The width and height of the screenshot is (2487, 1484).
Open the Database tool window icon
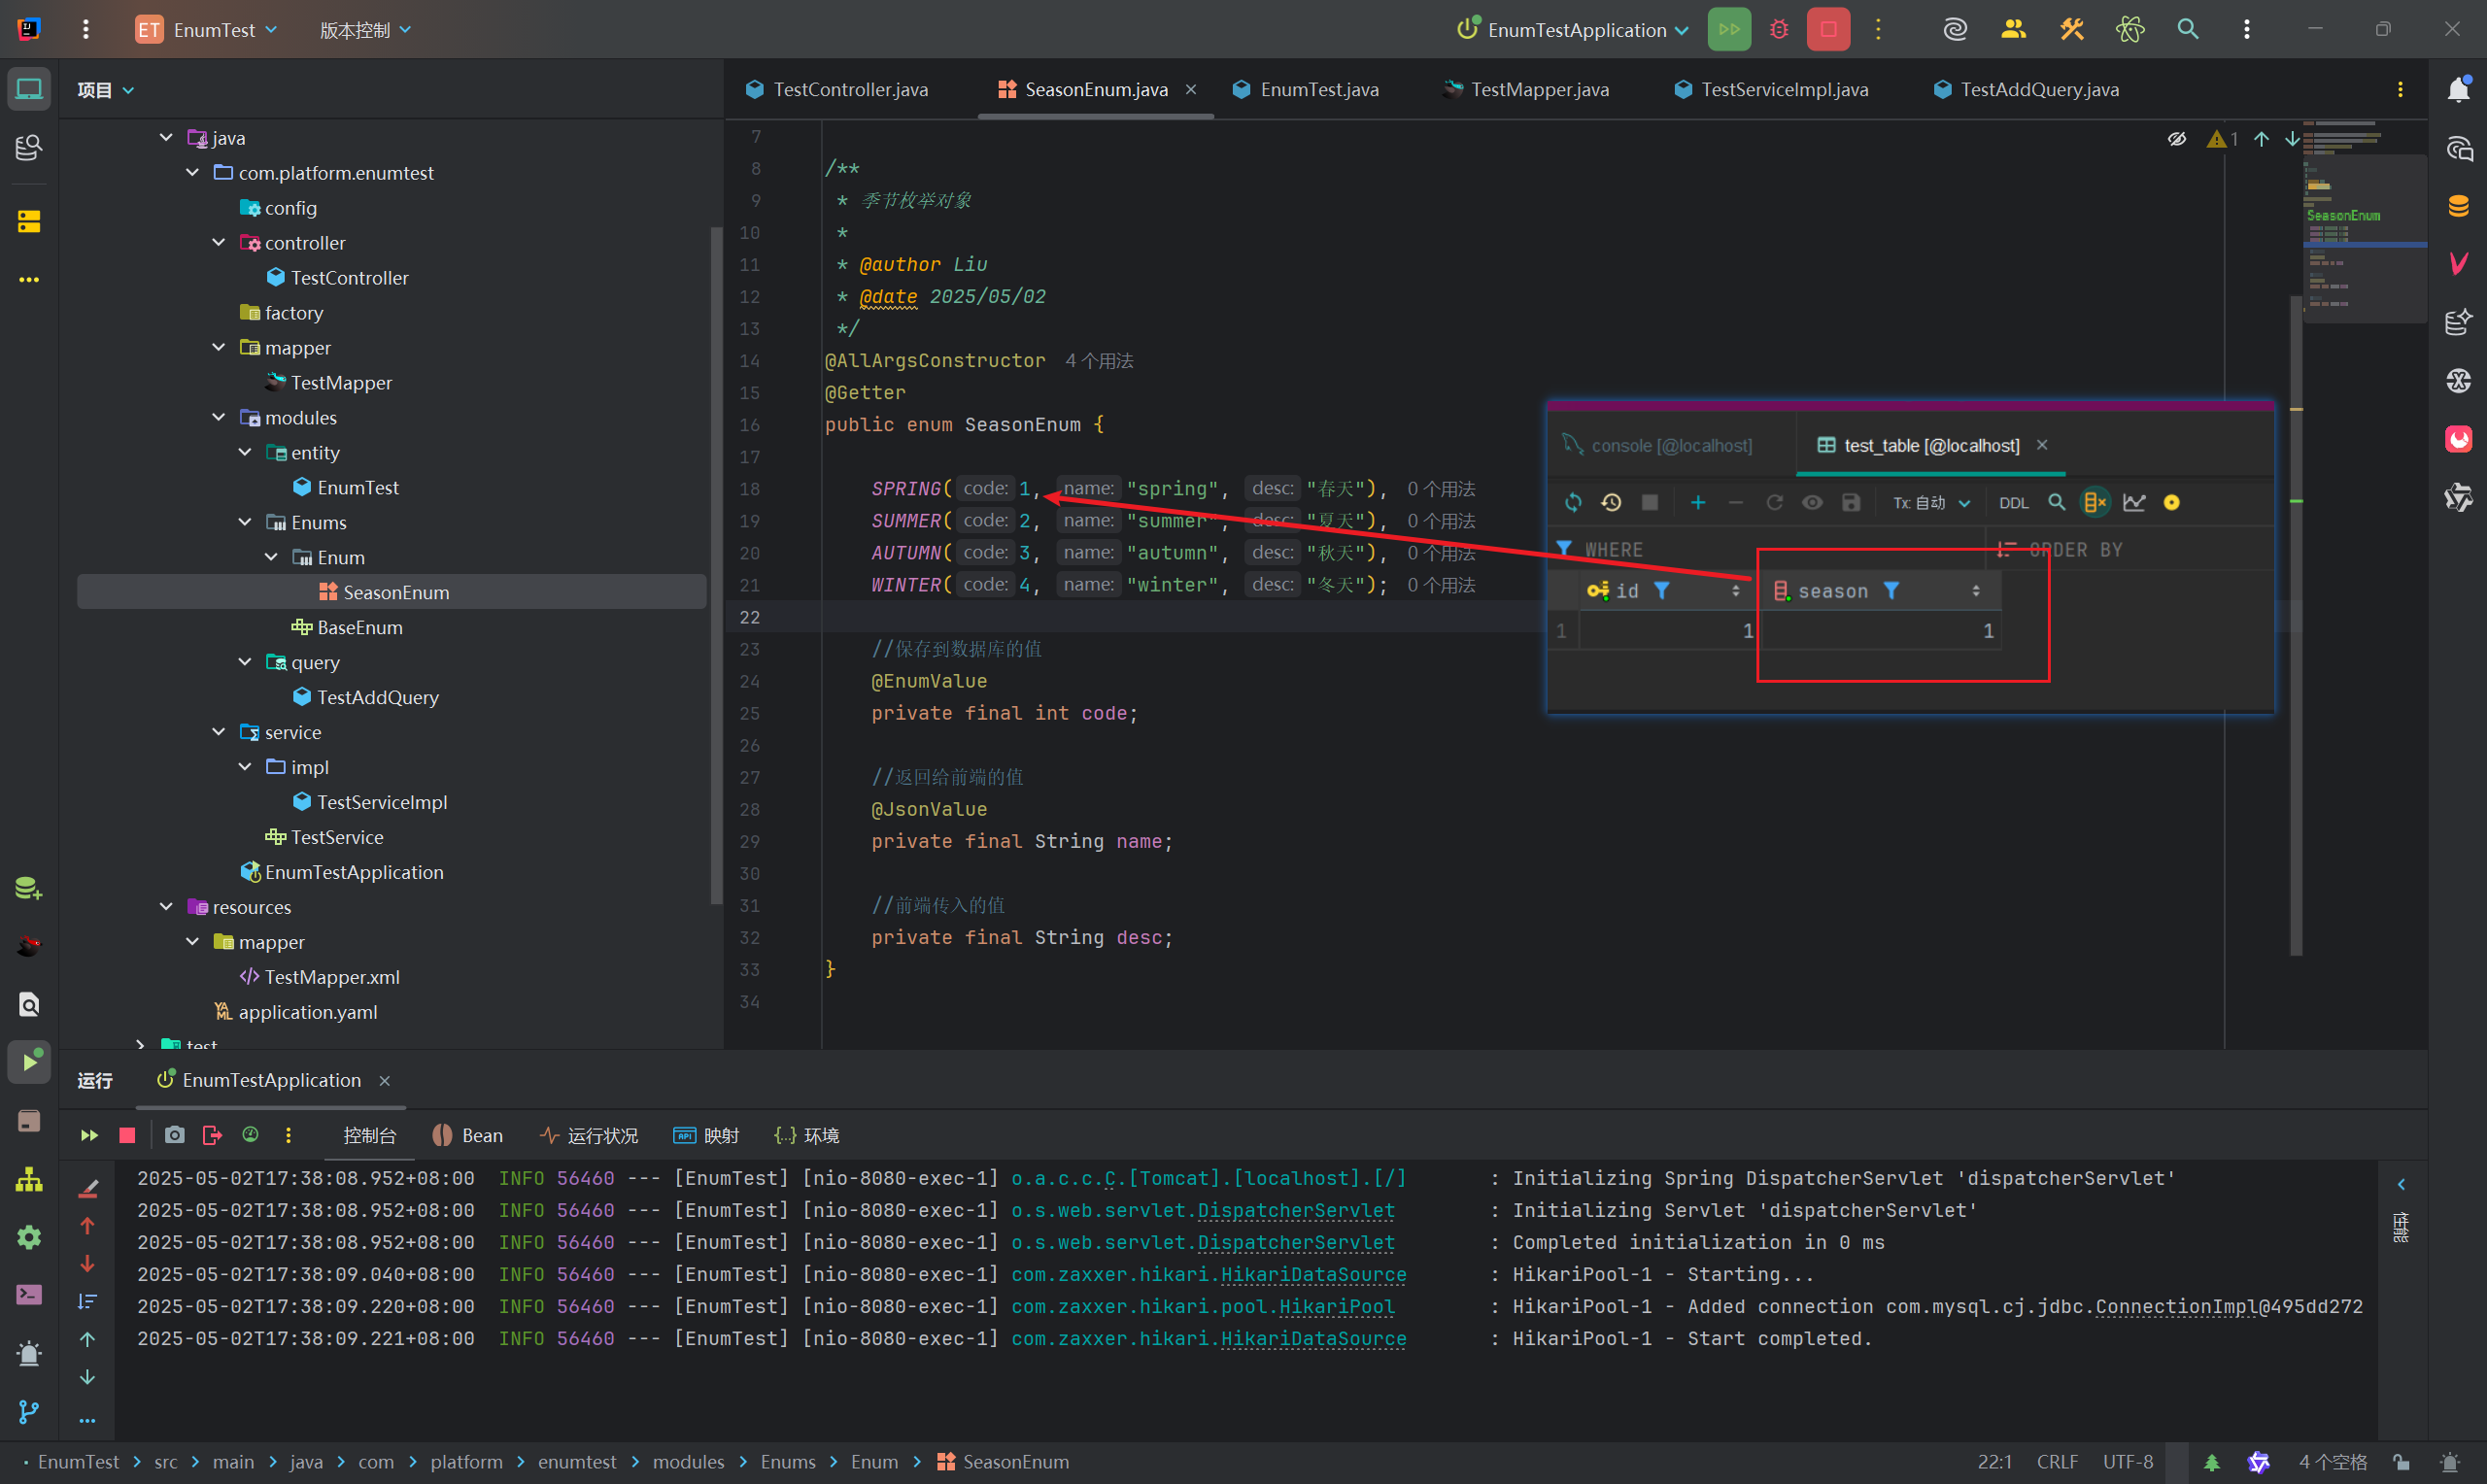tap(2458, 207)
